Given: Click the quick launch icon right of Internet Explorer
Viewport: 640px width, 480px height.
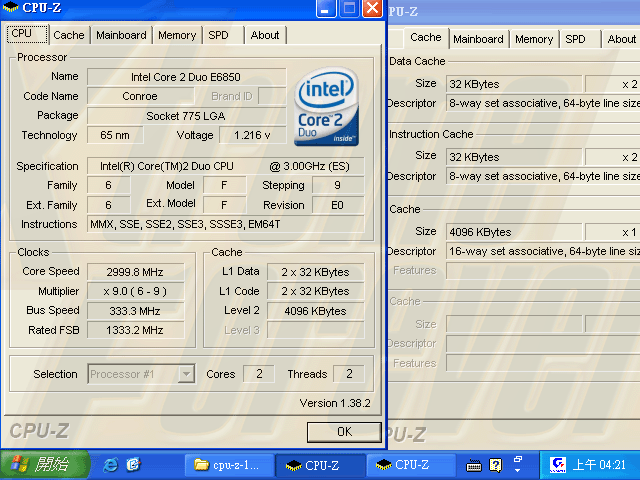Looking at the screenshot, I should click(134, 465).
